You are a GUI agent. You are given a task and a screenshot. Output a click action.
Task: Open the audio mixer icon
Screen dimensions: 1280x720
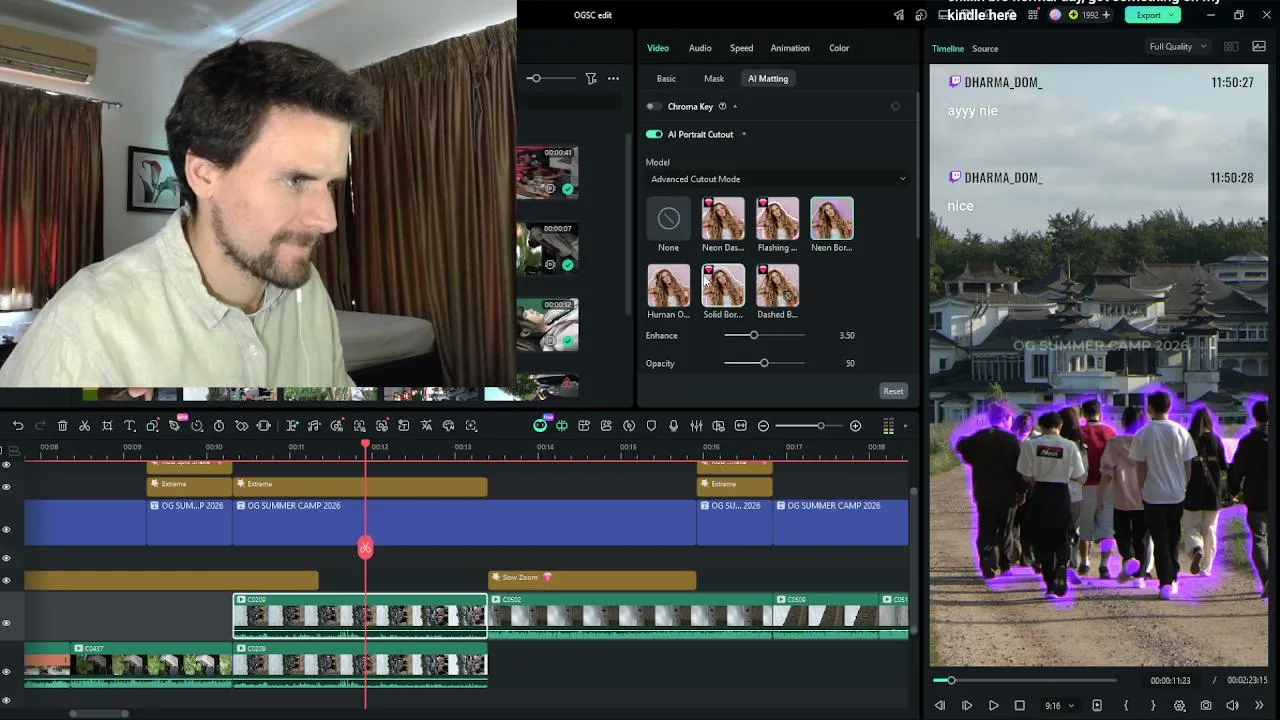pyautogui.click(x=696, y=426)
